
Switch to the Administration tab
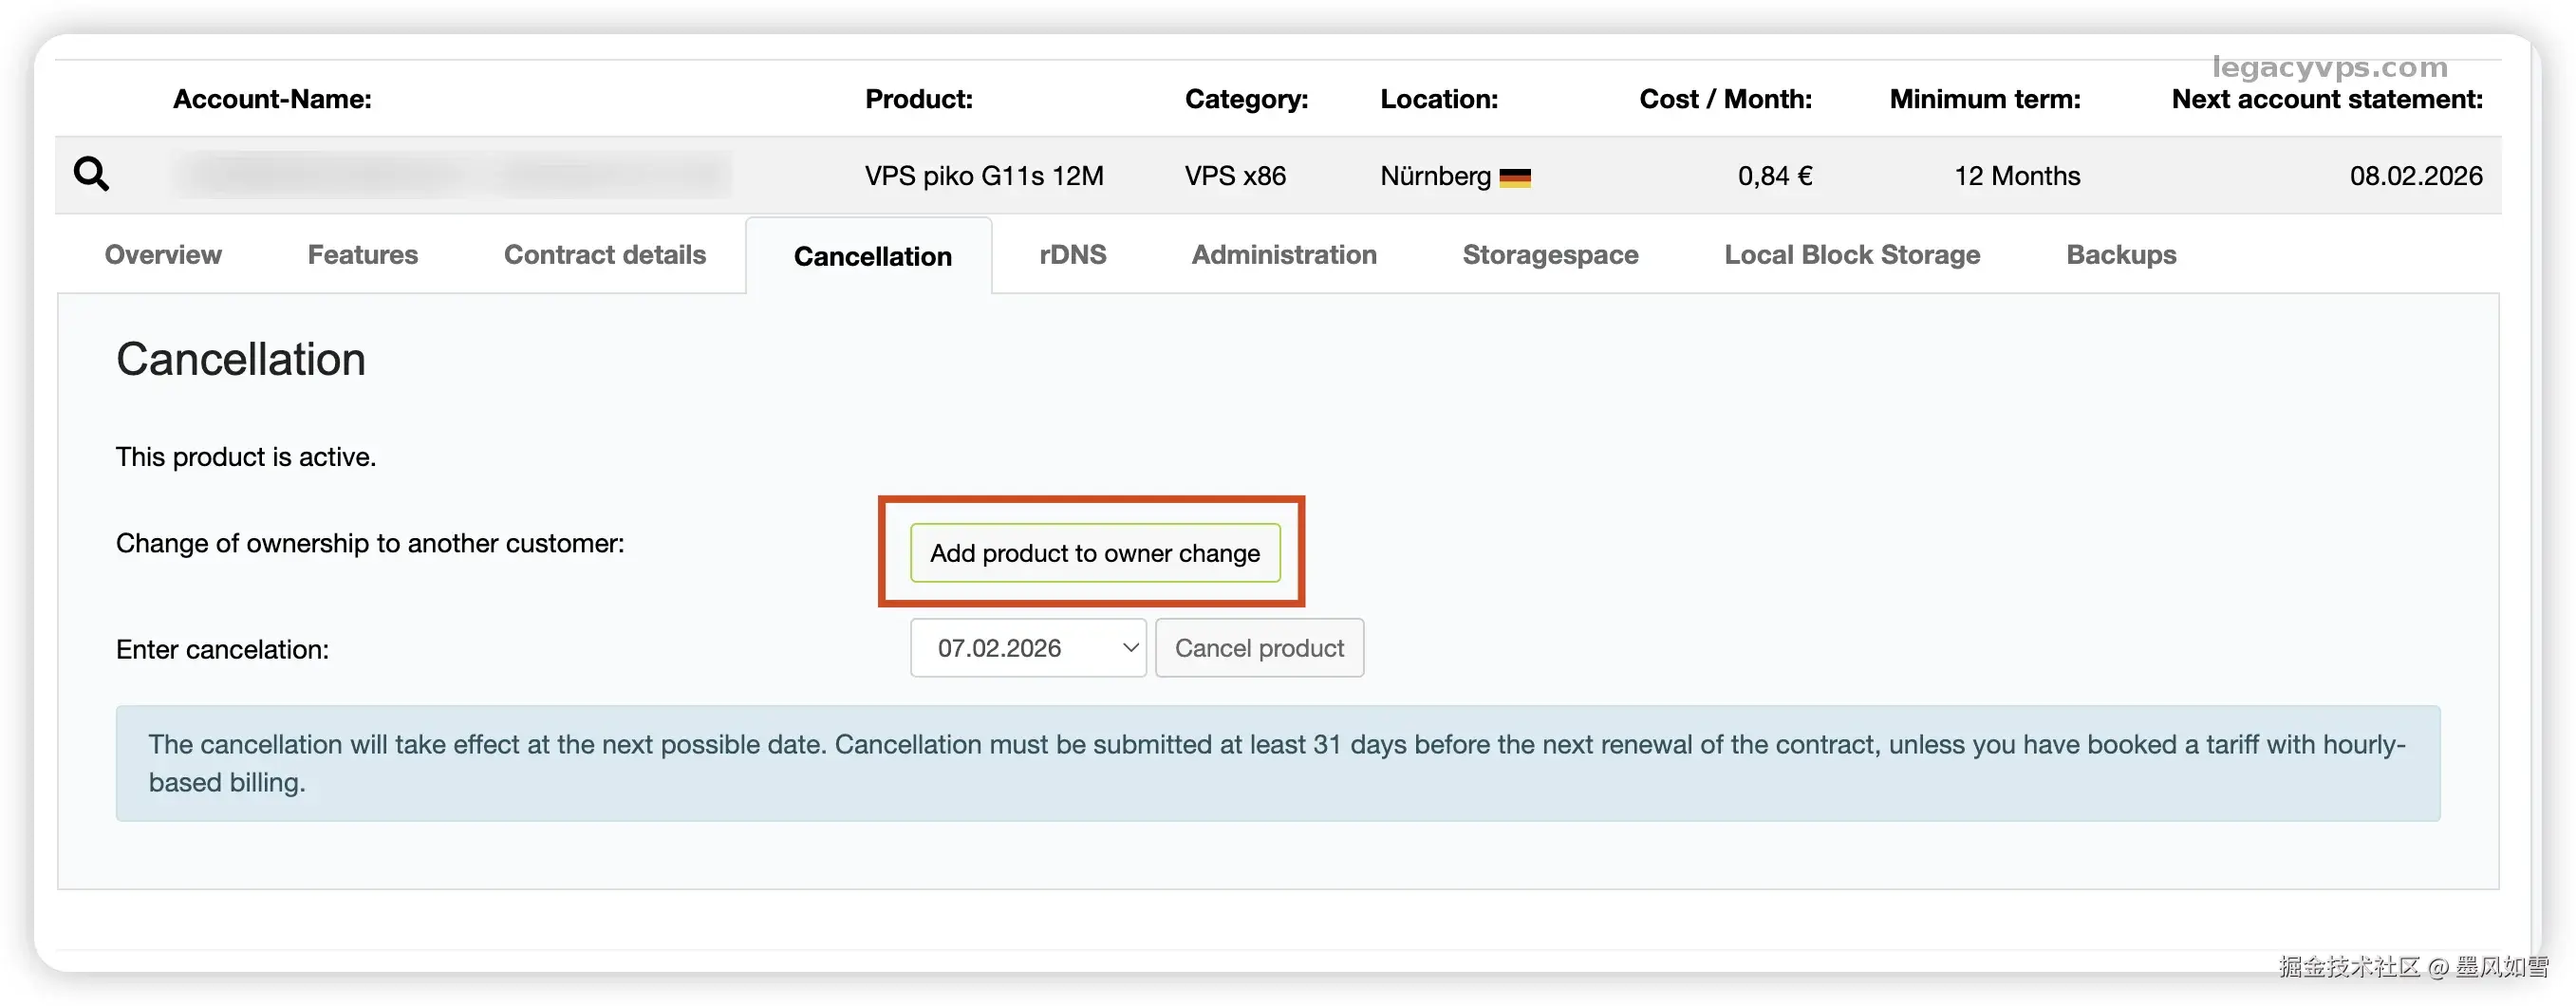1283,255
